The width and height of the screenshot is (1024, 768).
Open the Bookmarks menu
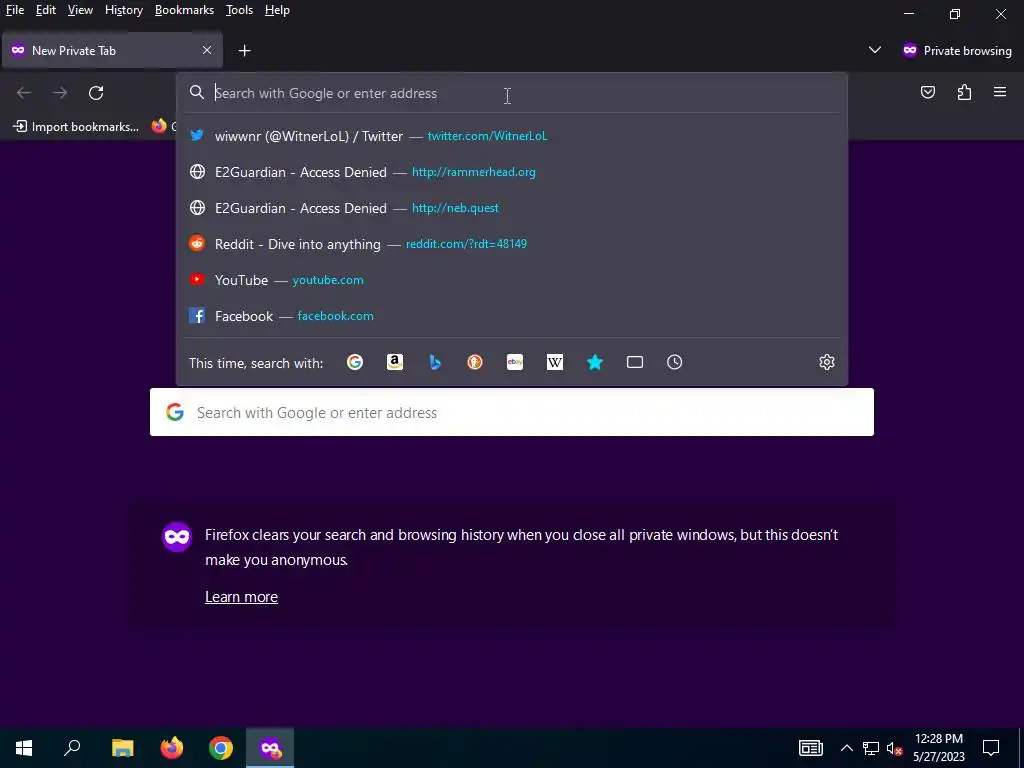click(x=184, y=10)
